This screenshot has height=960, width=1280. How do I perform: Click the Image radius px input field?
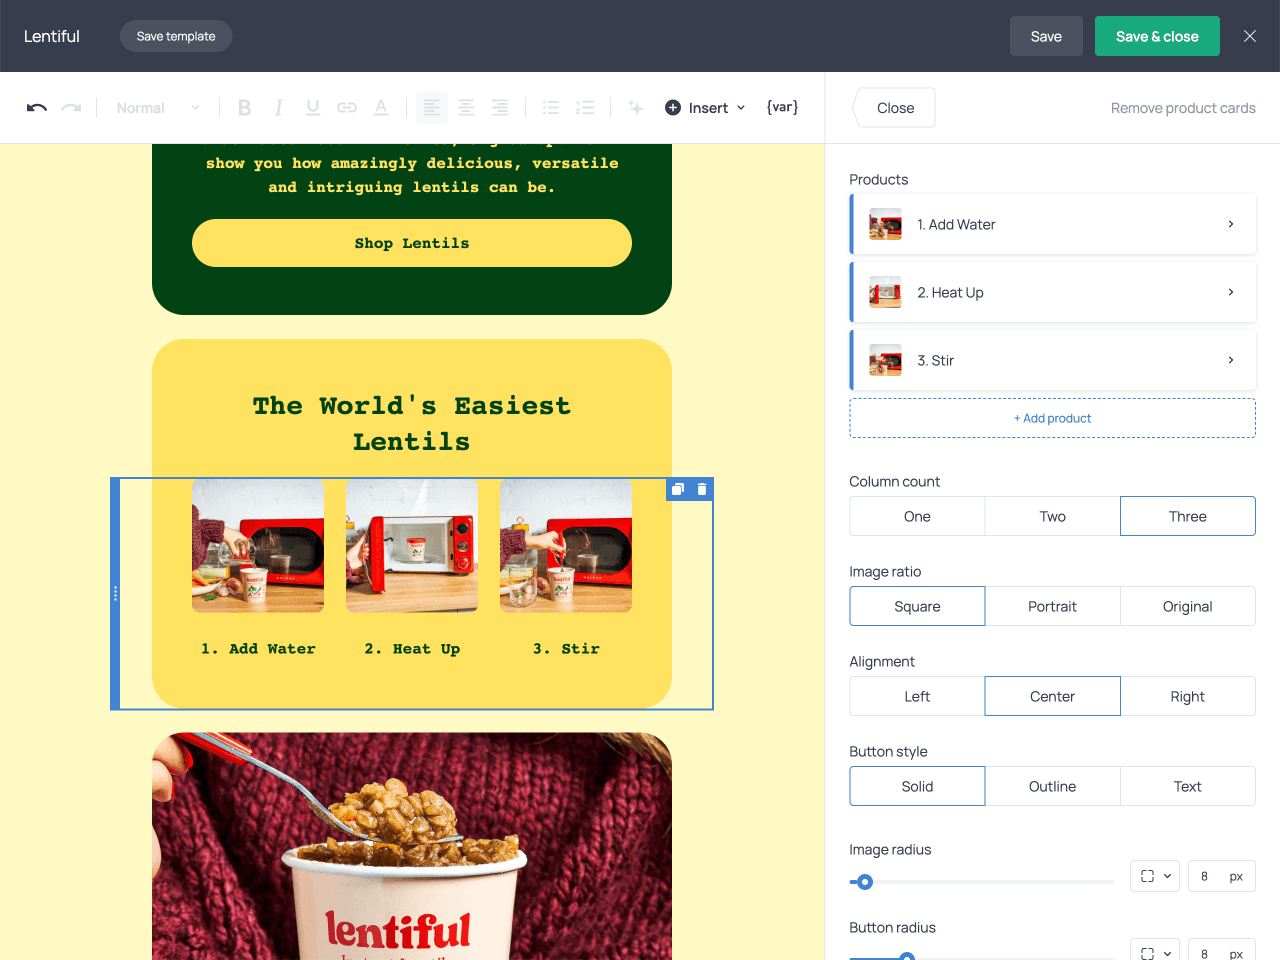pyautogui.click(x=1205, y=876)
